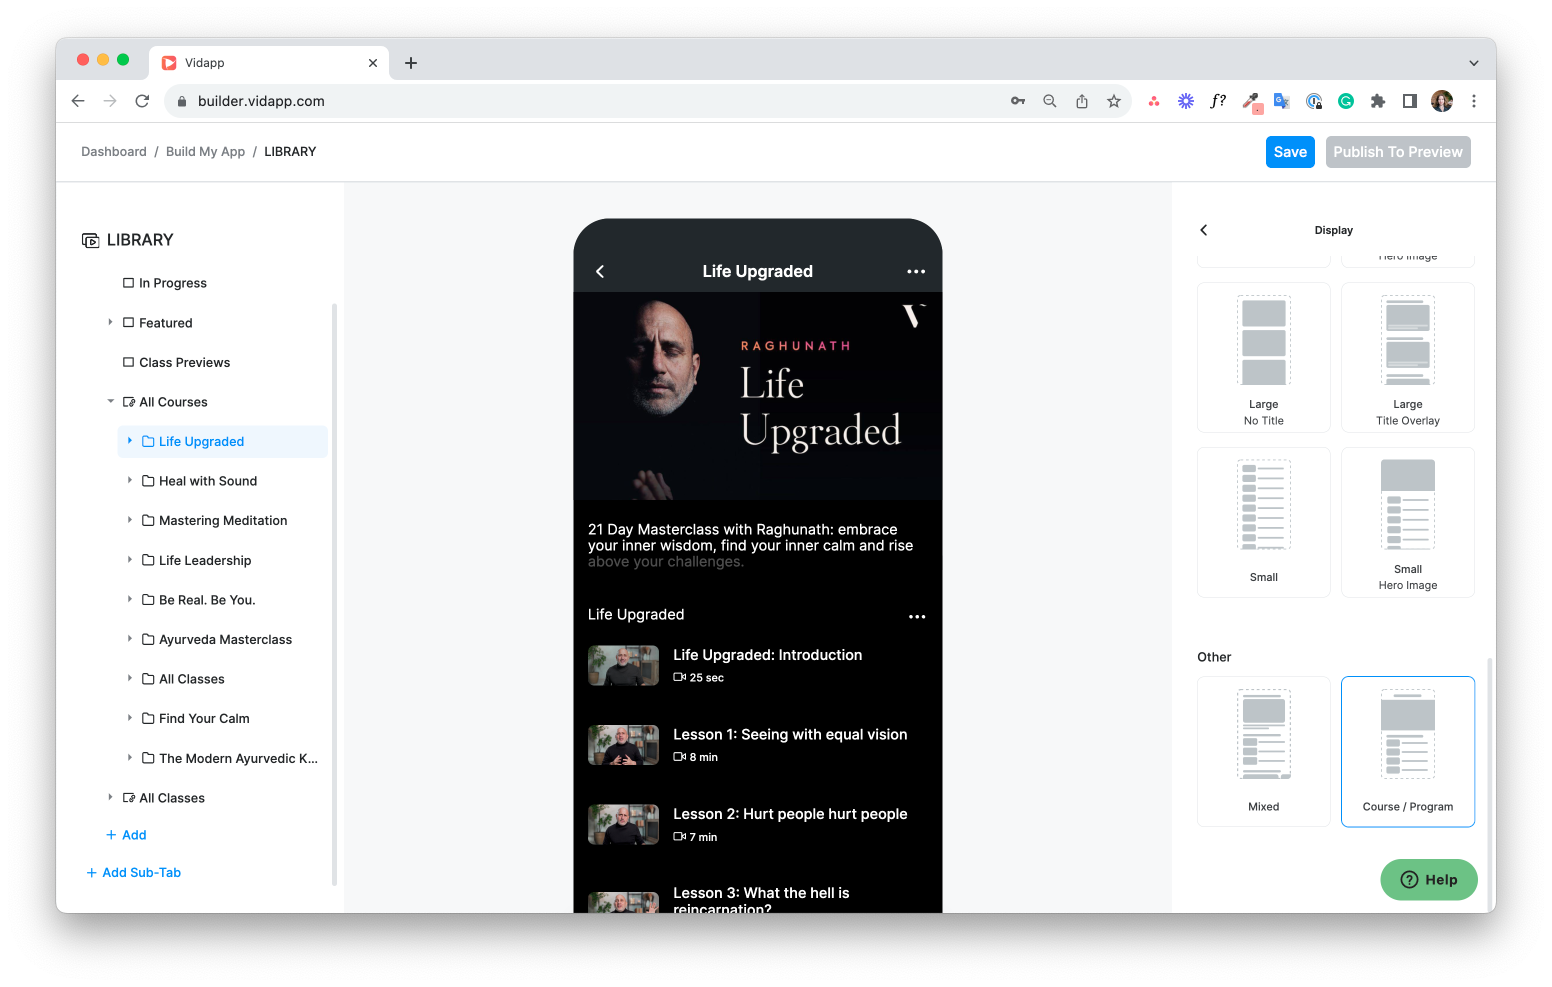Select the Mixed display option
The height and width of the screenshot is (987, 1552).
click(1263, 751)
